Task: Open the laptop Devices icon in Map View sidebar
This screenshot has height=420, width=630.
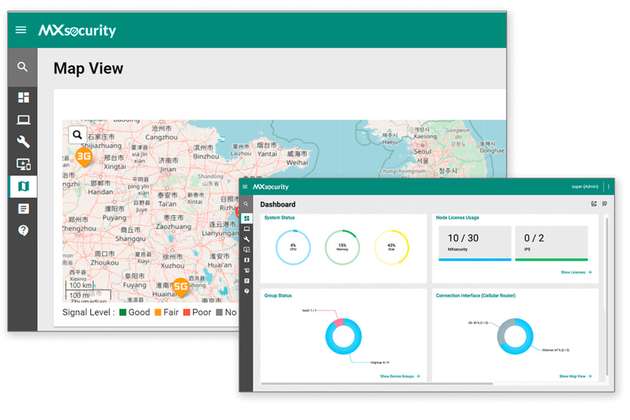Action: pyautogui.click(x=23, y=120)
